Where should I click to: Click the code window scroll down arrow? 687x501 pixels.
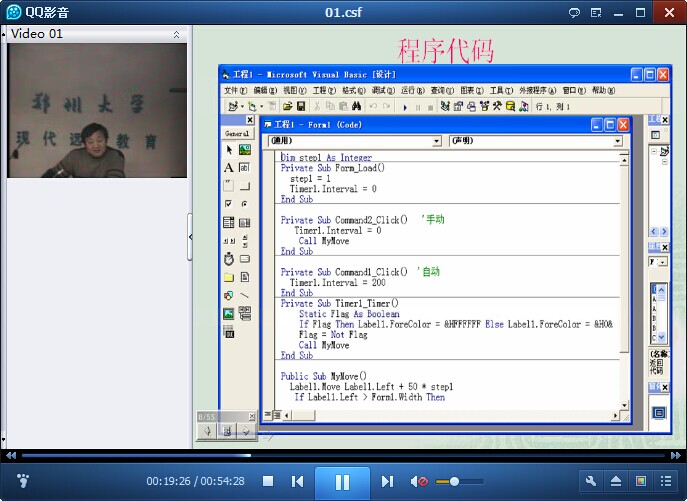pyautogui.click(x=624, y=405)
